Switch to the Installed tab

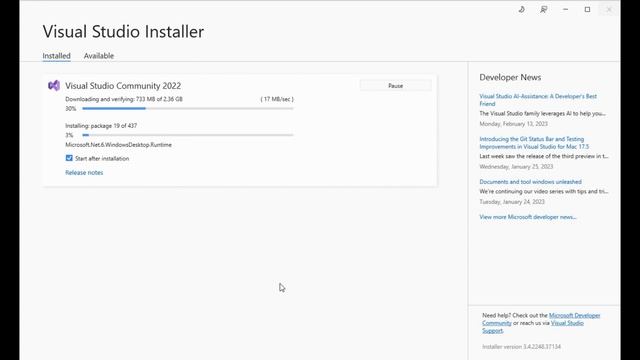pos(56,56)
